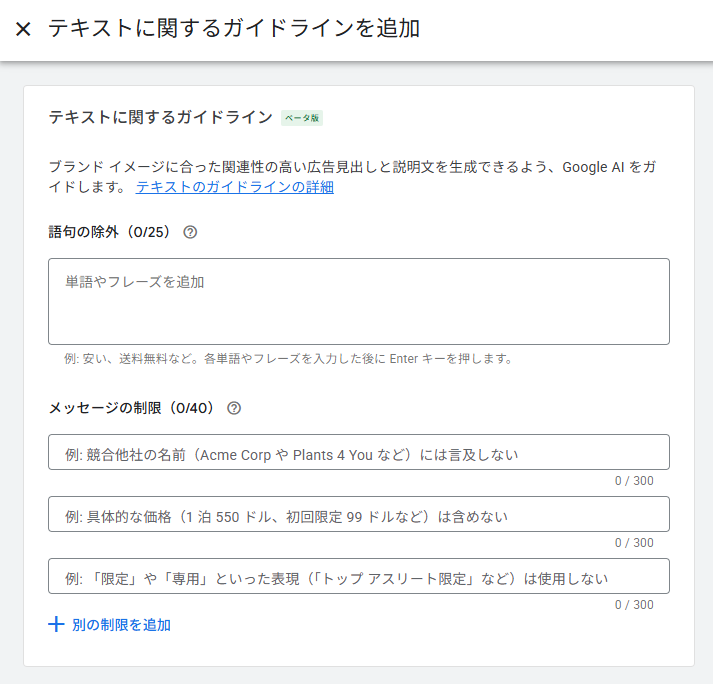Click the plus icon to add a restriction
This screenshot has height=684, width=713.
[56, 625]
